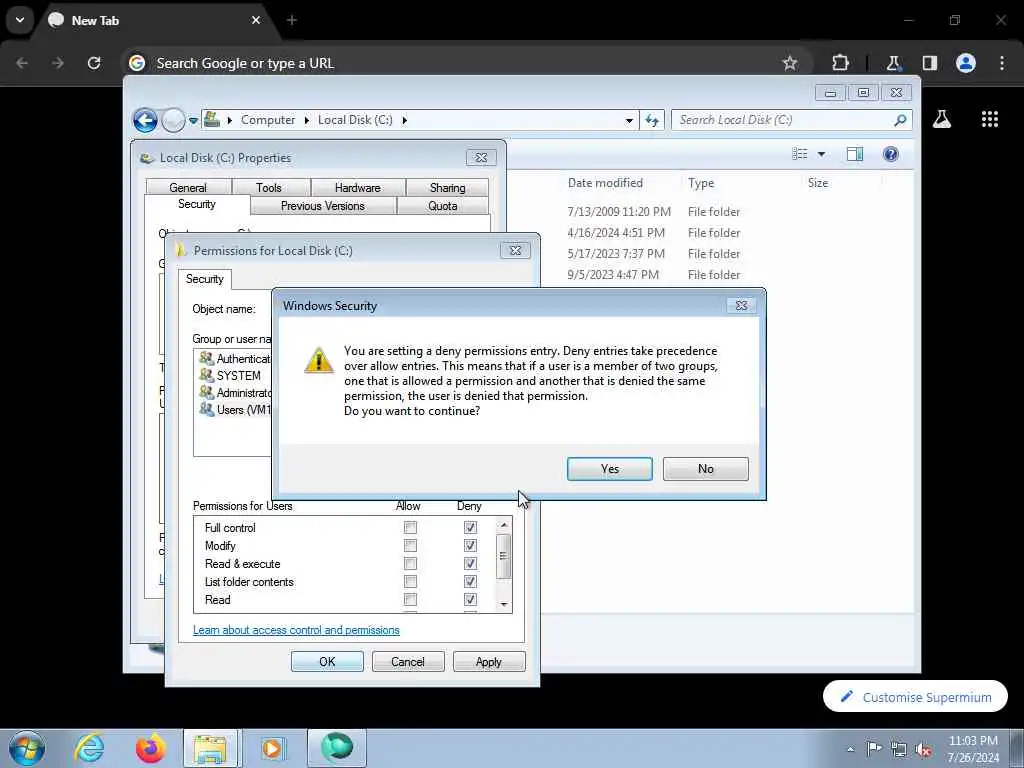
Task: Tick Allow for List folder contents
Action: click(410, 581)
